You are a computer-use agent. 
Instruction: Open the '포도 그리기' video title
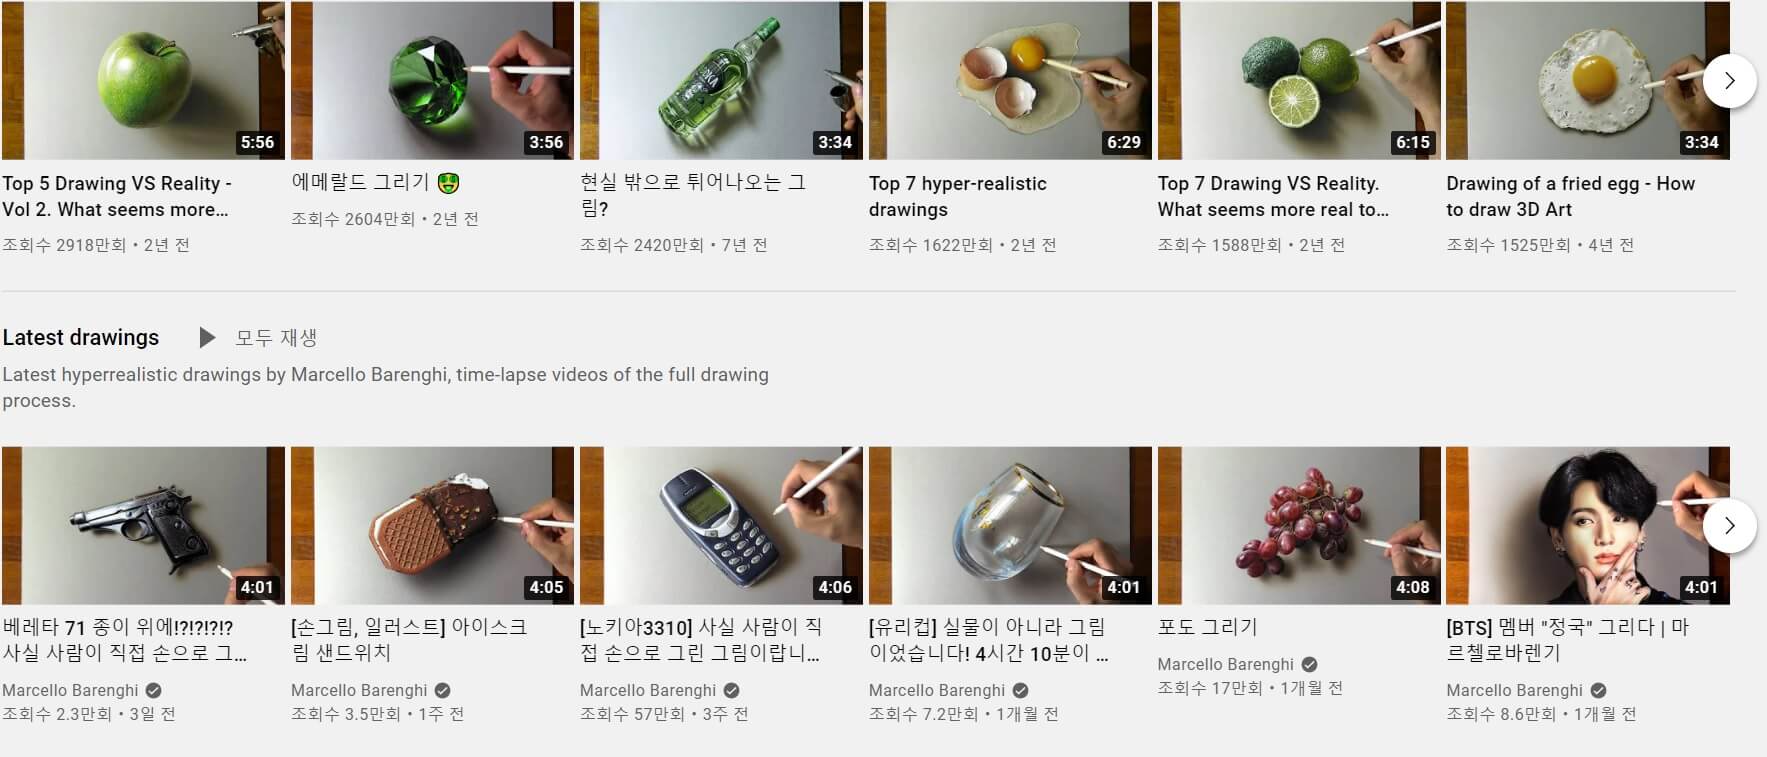[1208, 627]
